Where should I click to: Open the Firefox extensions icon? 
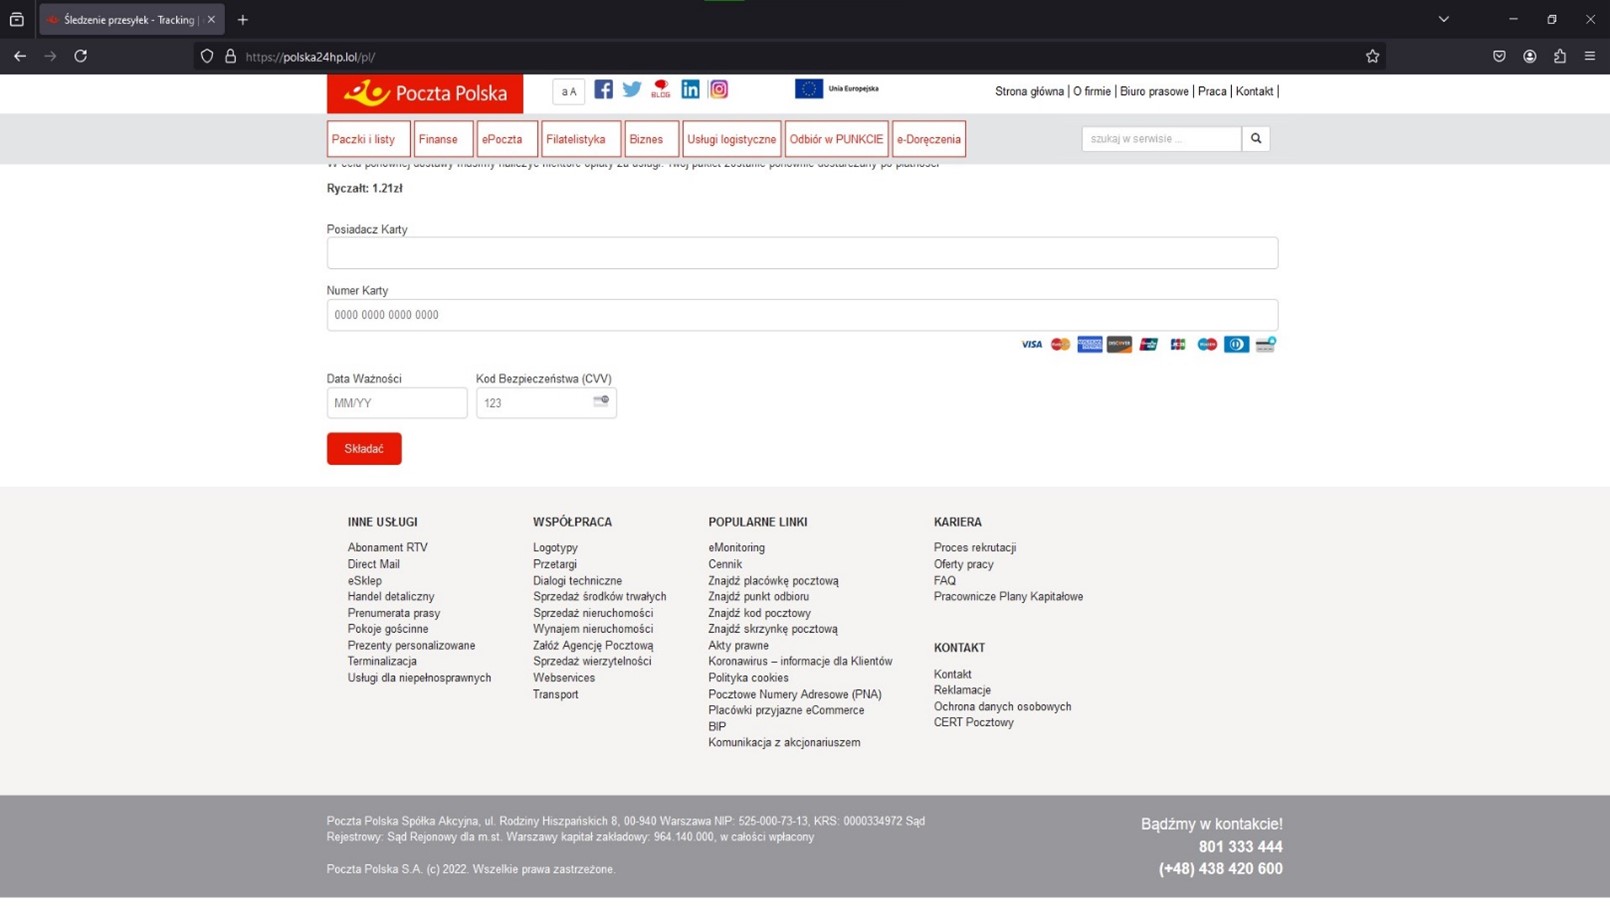tap(1559, 57)
